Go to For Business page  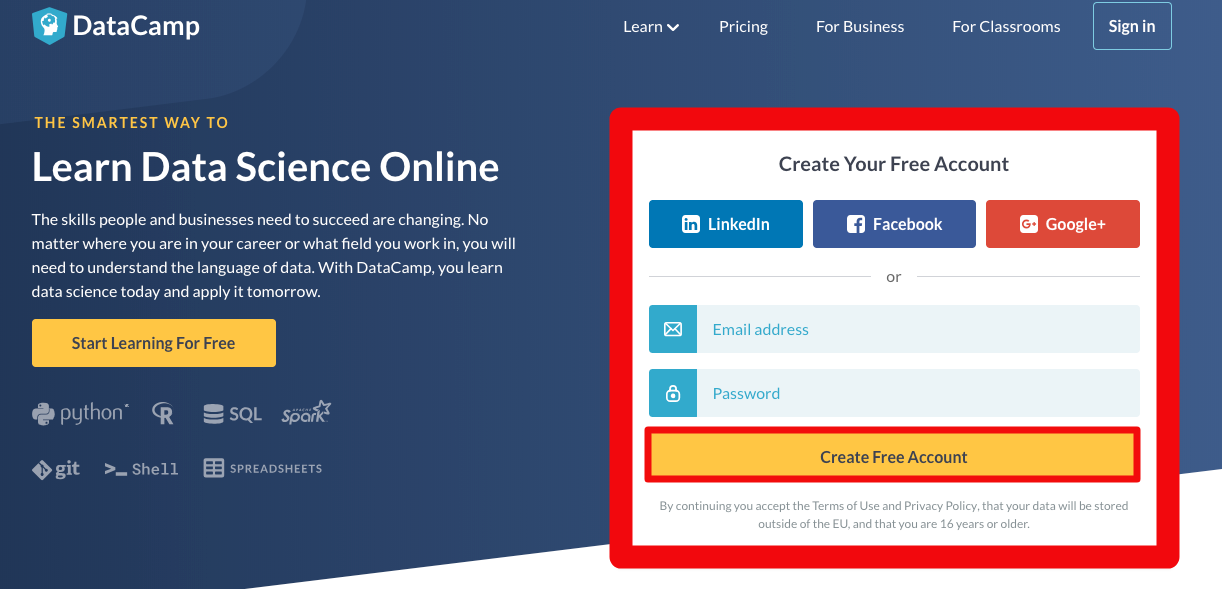pos(859,27)
